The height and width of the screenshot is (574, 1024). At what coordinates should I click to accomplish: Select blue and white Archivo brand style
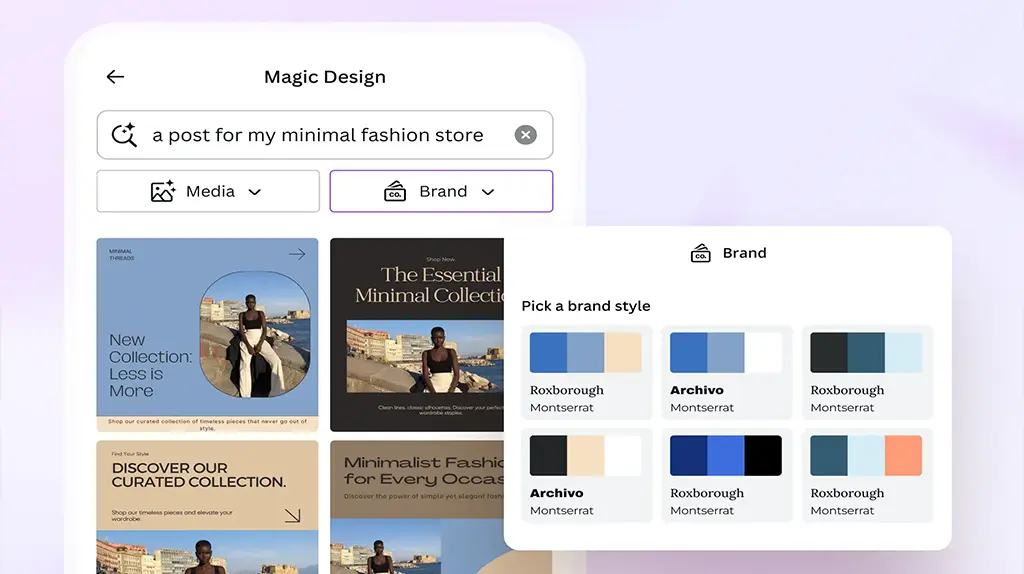click(727, 373)
